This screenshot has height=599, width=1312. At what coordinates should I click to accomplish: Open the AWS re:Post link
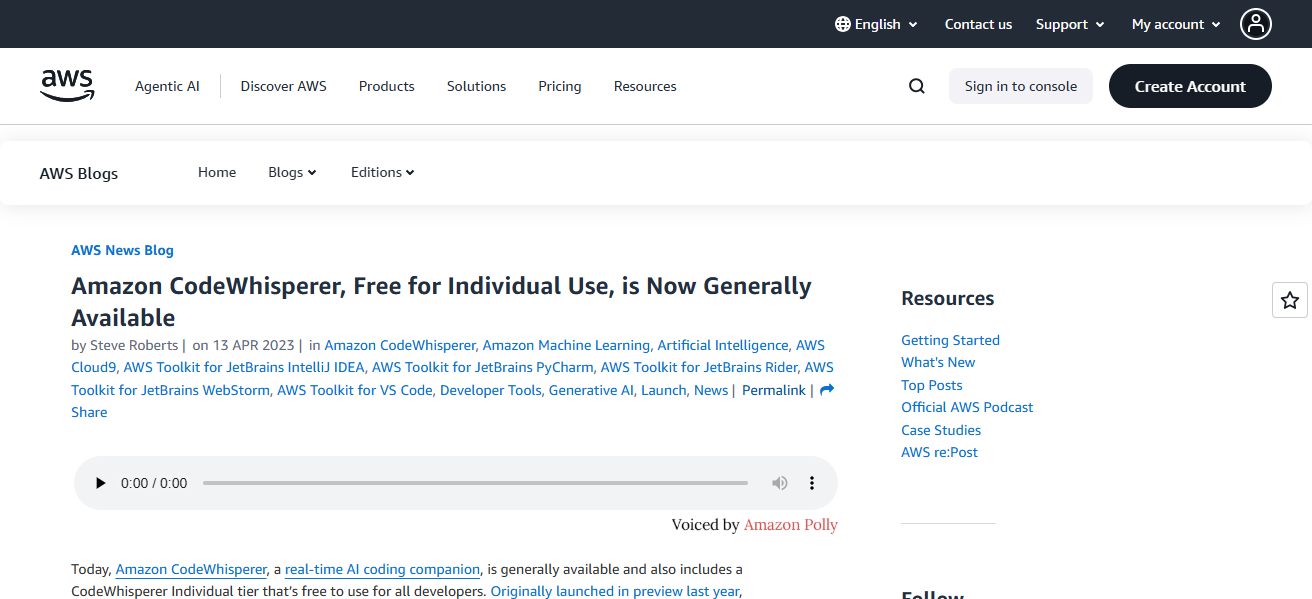pyautogui.click(x=939, y=452)
